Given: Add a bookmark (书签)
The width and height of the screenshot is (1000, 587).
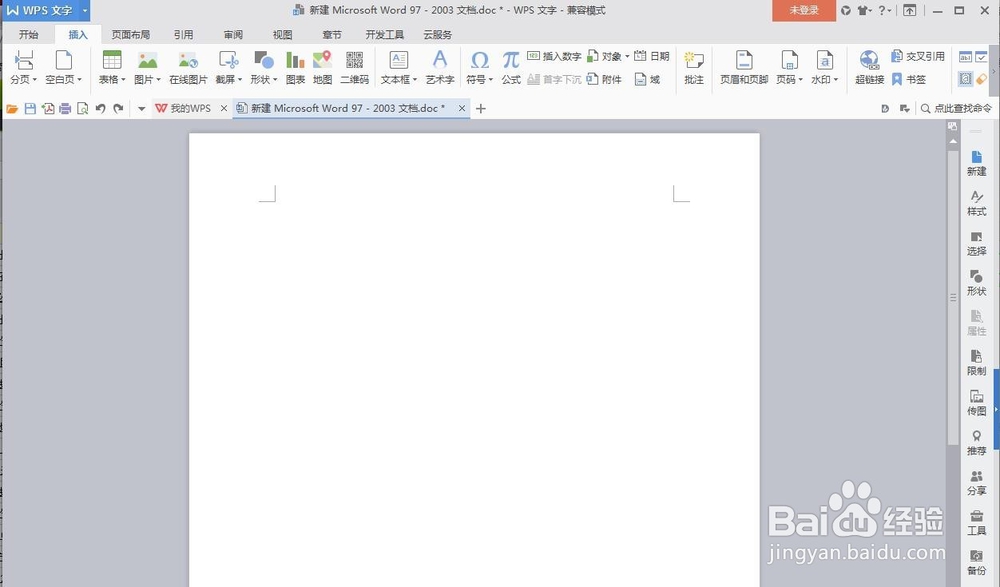Looking at the screenshot, I should (908, 79).
